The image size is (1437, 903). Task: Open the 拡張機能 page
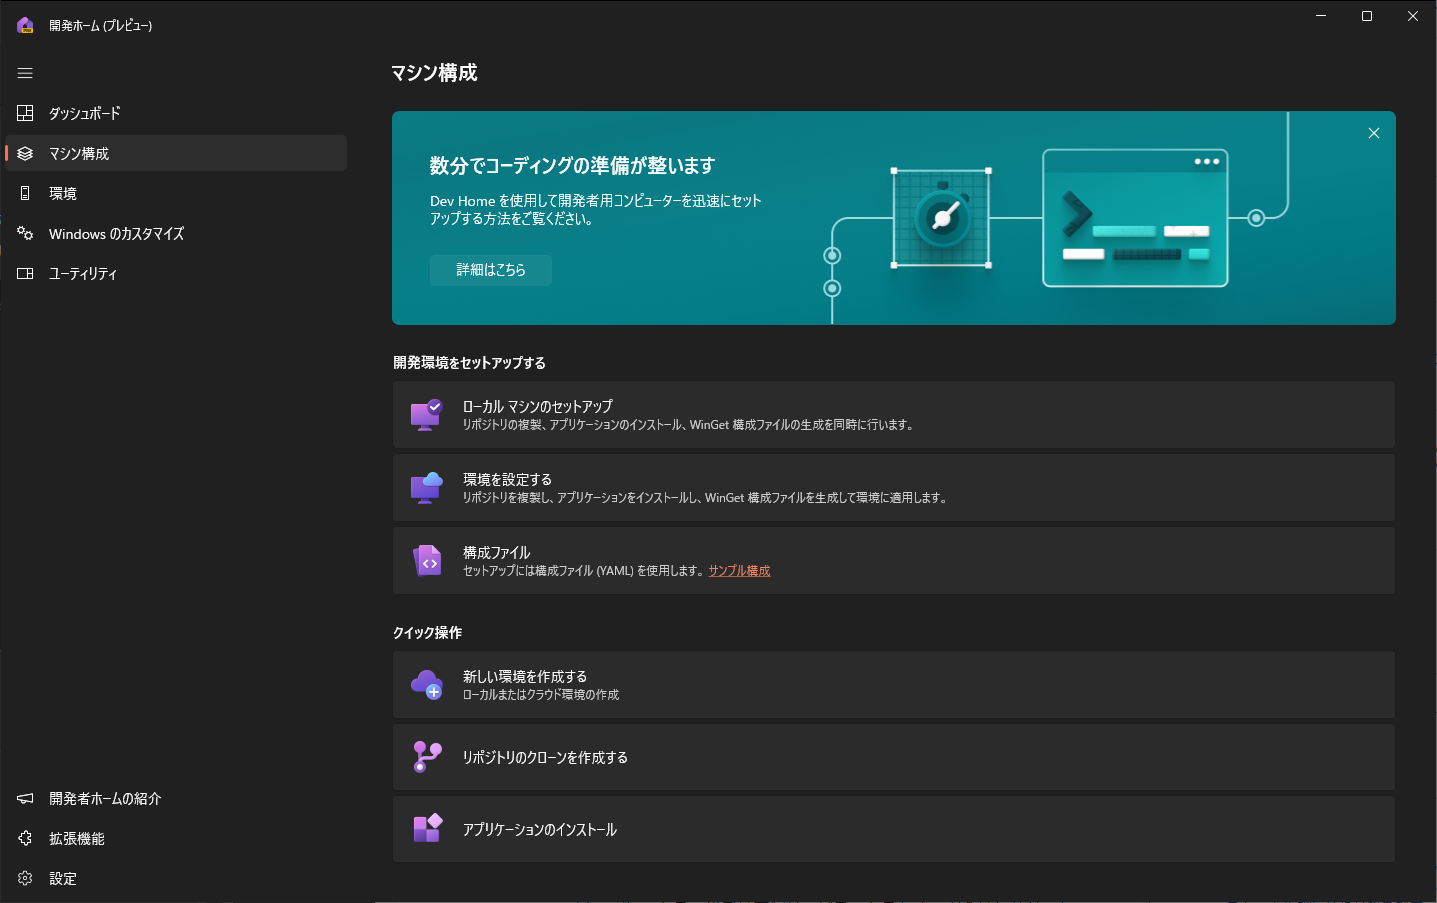pos(176,838)
